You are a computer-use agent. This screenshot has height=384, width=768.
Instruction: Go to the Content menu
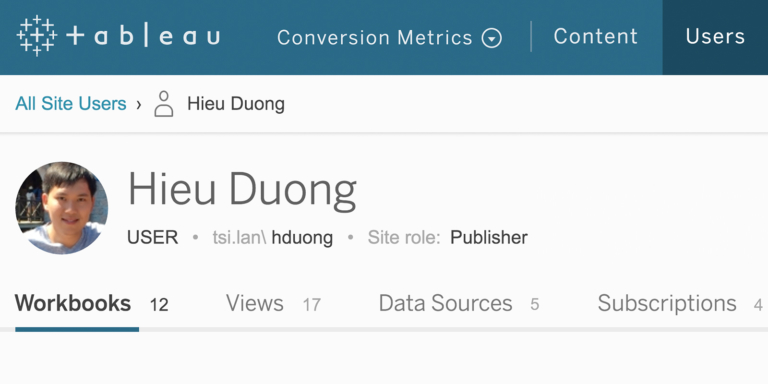(596, 36)
